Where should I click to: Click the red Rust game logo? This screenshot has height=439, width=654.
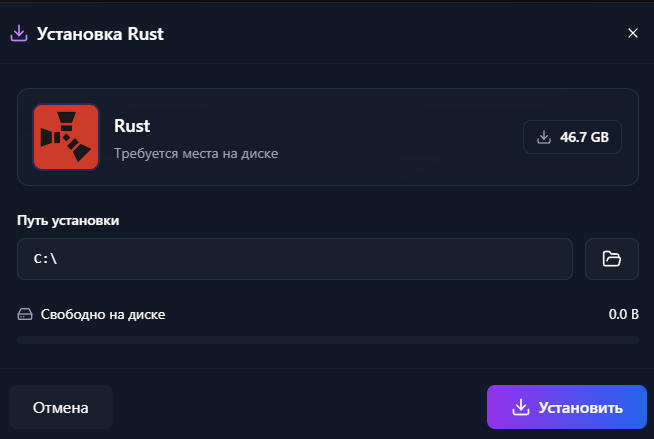[x=66, y=137]
